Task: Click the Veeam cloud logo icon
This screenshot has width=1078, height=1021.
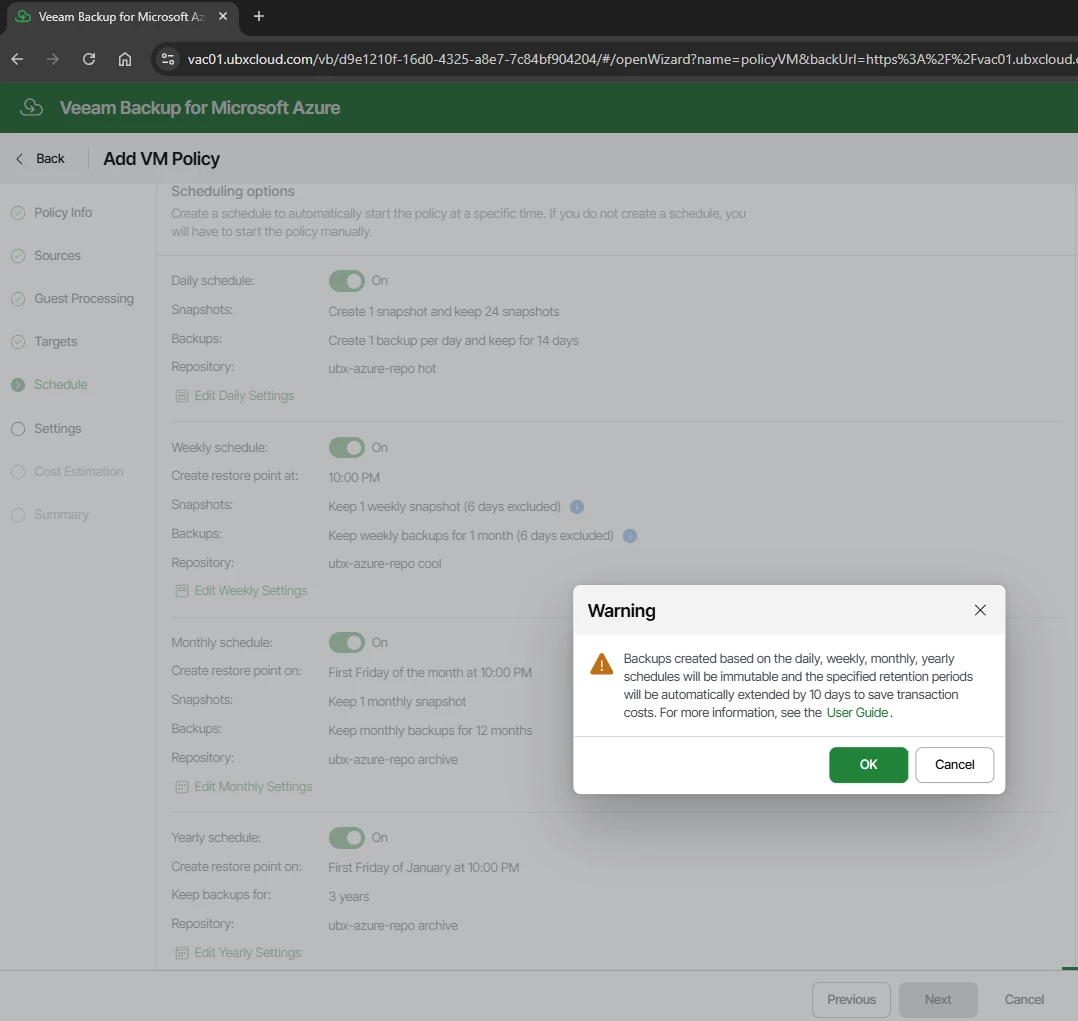Action: pos(32,107)
